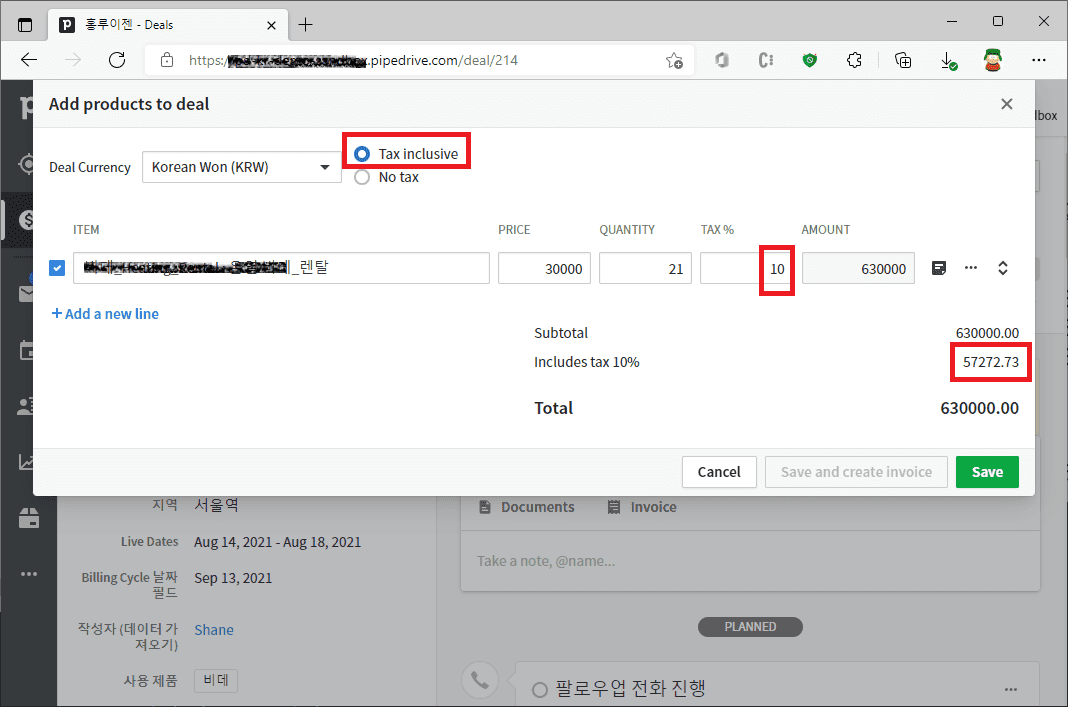1068x707 pixels.
Task: Open the green shield extension icon
Action: (810, 61)
